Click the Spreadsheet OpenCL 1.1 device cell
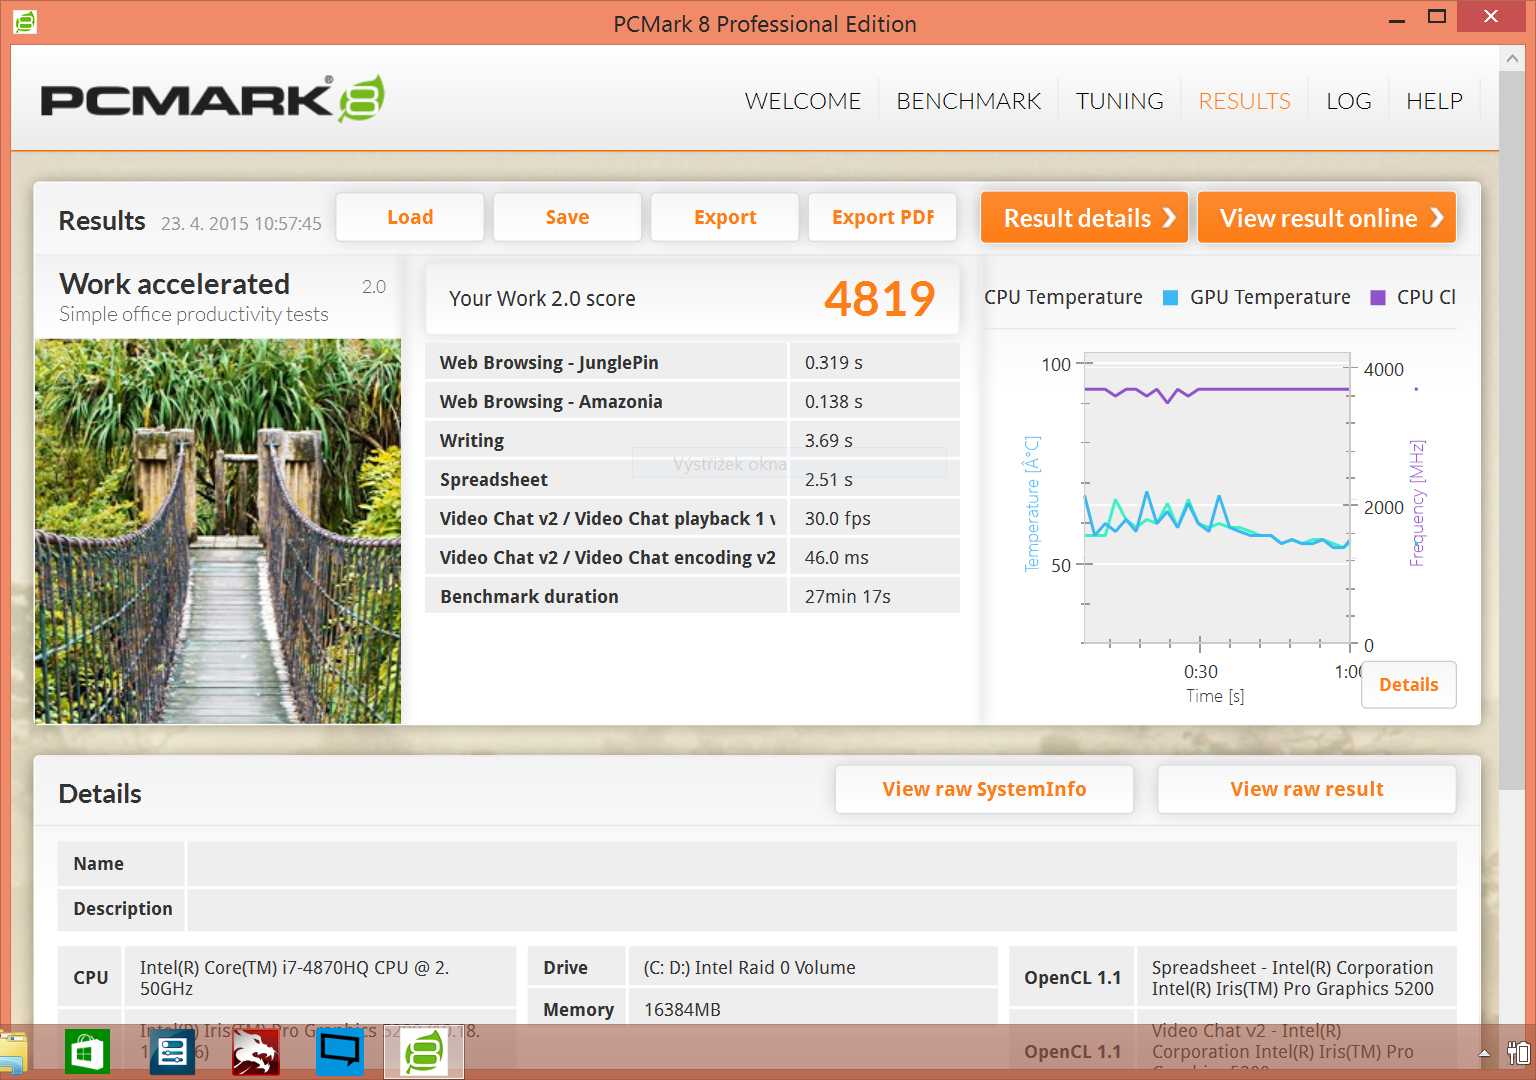The height and width of the screenshot is (1080, 1536). (1295, 977)
